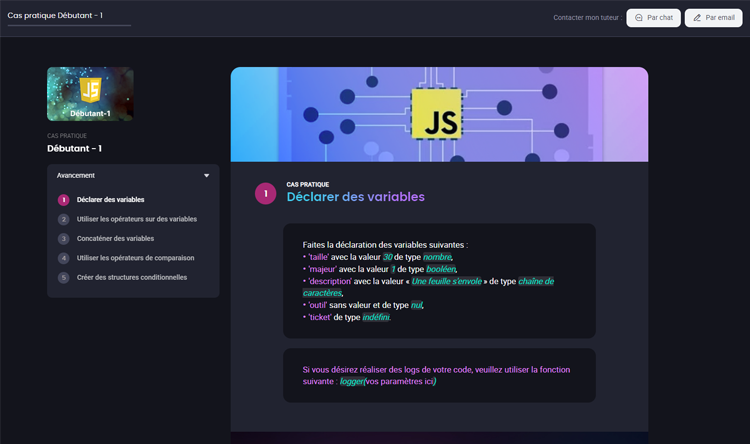The height and width of the screenshot is (444, 750).
Task: Collapse the Avancement panel arrow
Action: (207, 176)
